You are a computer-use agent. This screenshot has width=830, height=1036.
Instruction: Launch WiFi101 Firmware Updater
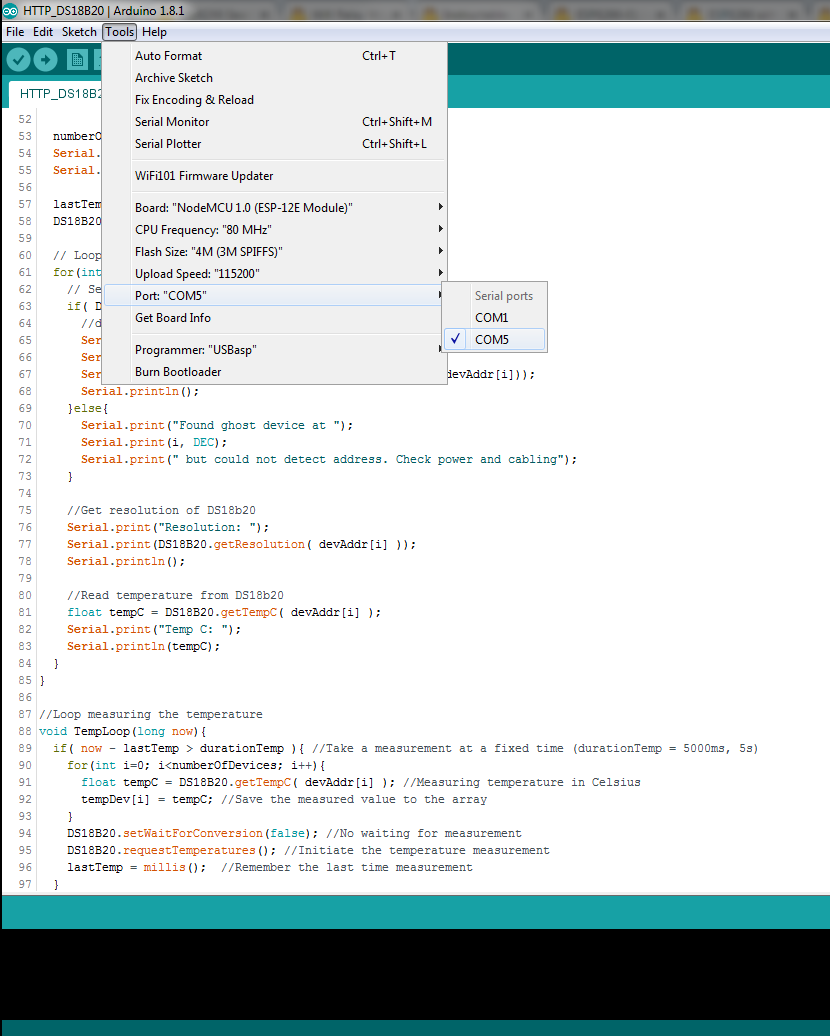click(x=275, y=176)
